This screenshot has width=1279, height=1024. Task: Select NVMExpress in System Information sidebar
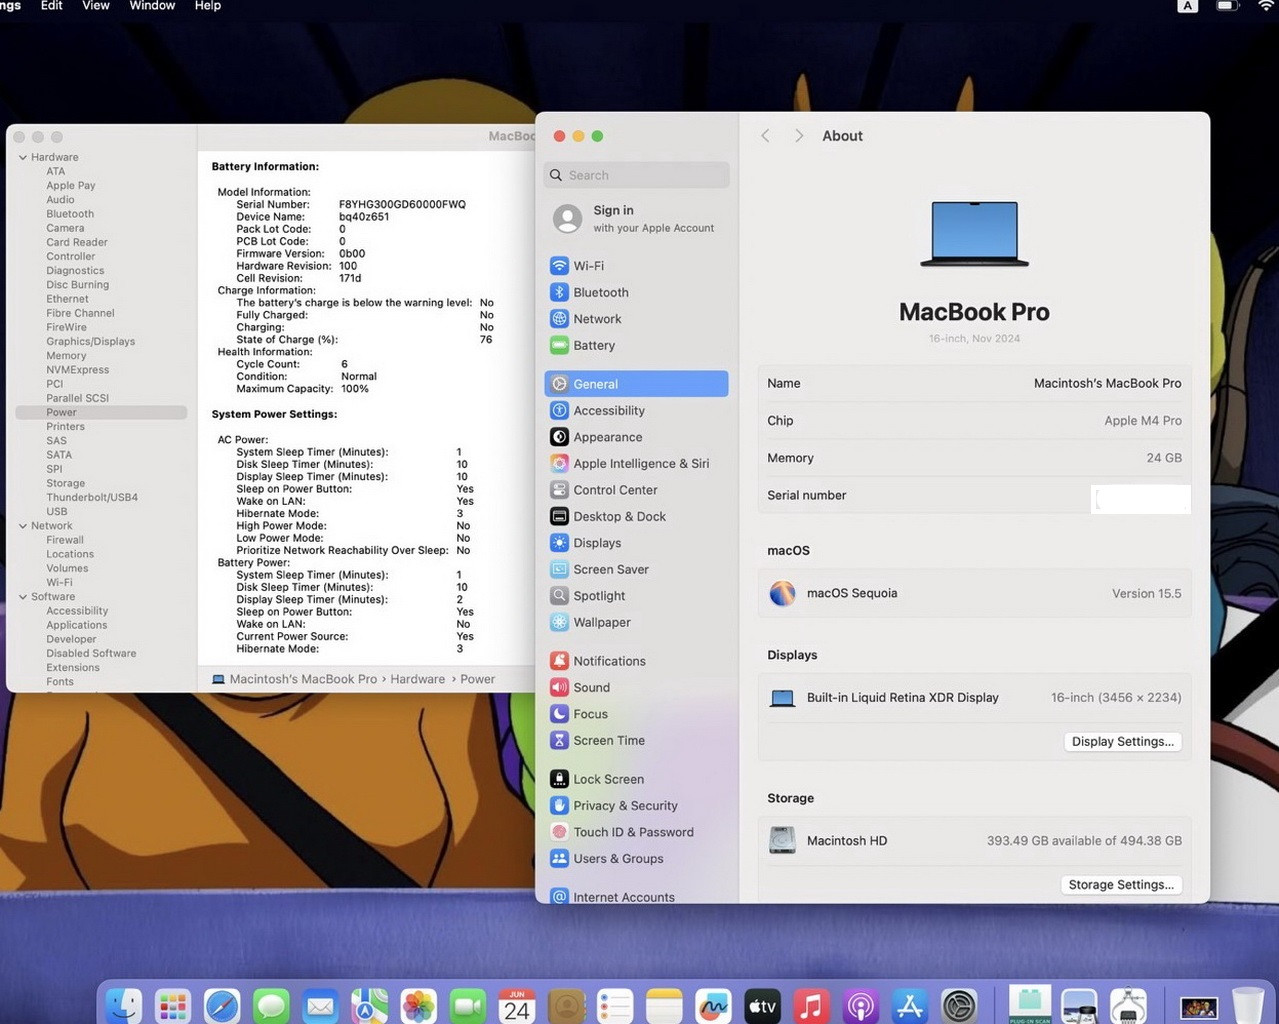click(77, 370)
